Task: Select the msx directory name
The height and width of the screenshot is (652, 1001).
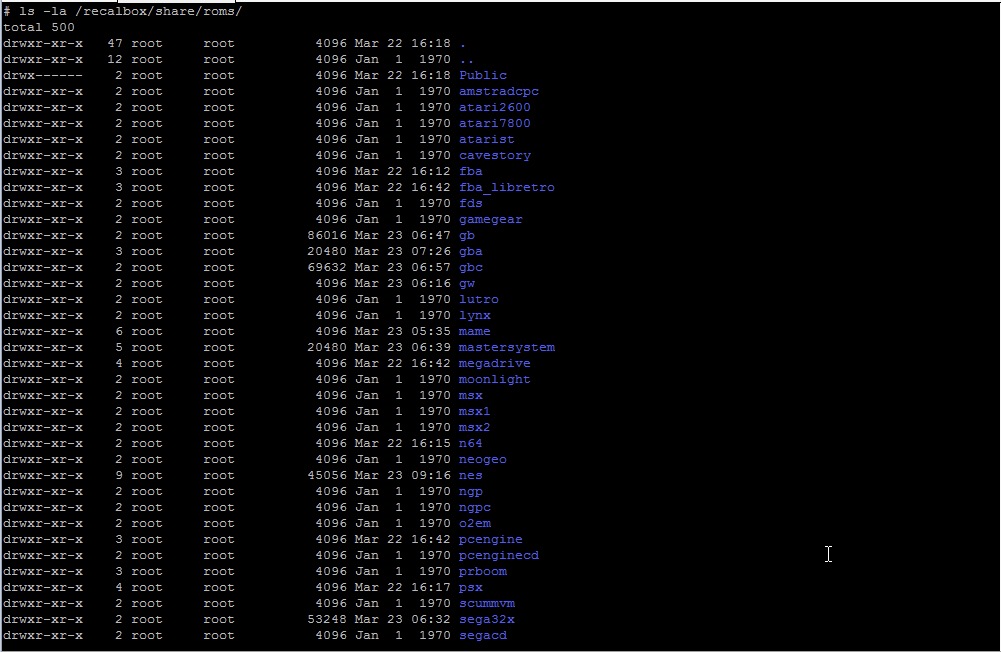Action: tap(470, 395)
